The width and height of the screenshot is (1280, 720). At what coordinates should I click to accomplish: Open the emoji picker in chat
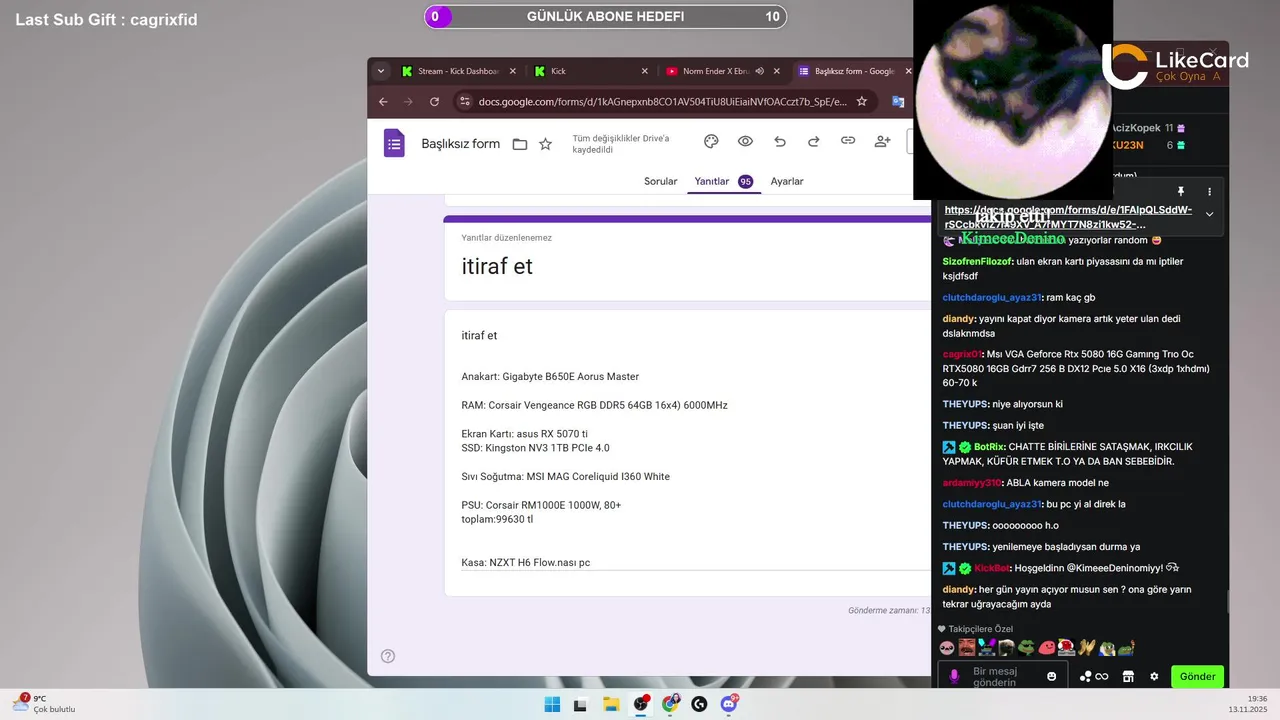click(x=1051, y=677)
